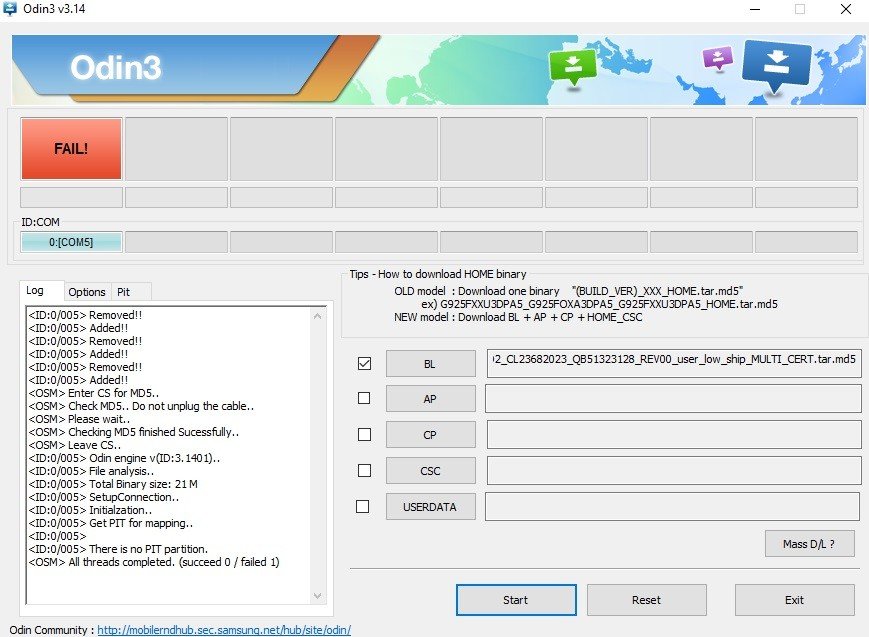The width and height of the screenshot is (869, 637).
Task: Click the Mass D/L ? button
Action: 809,544
